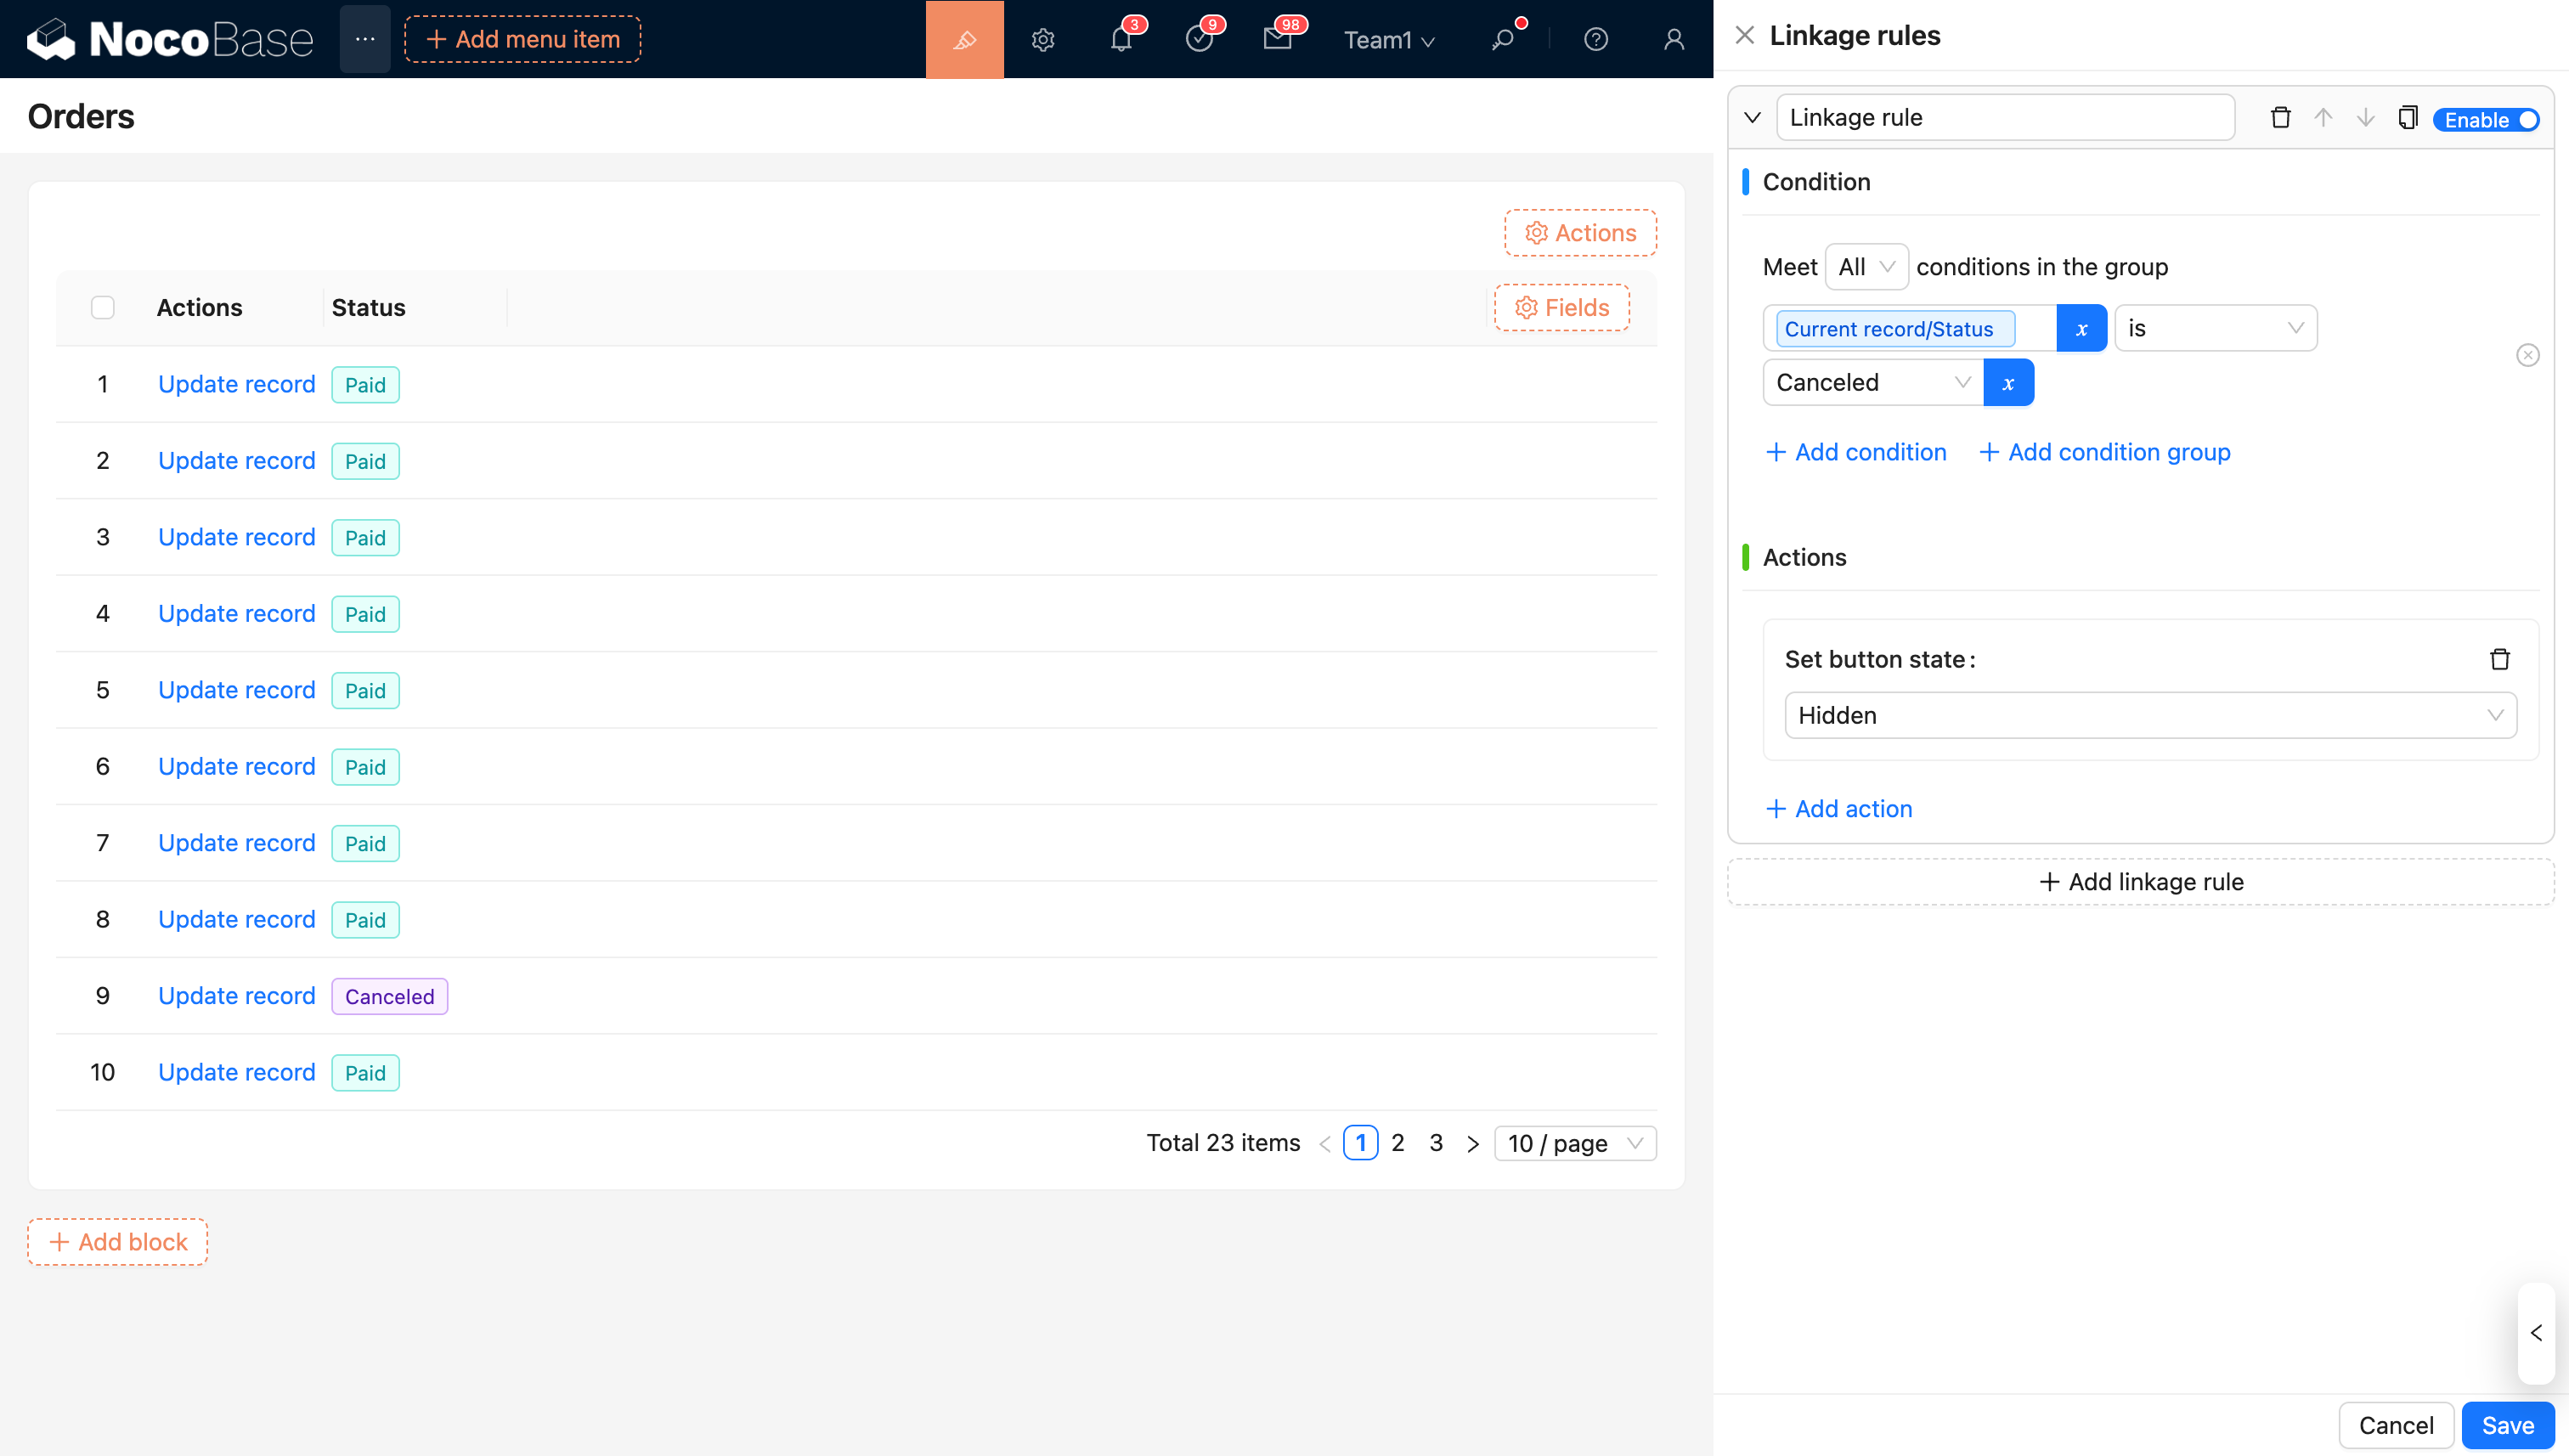Move the linkage rule down

[2365, 118]
